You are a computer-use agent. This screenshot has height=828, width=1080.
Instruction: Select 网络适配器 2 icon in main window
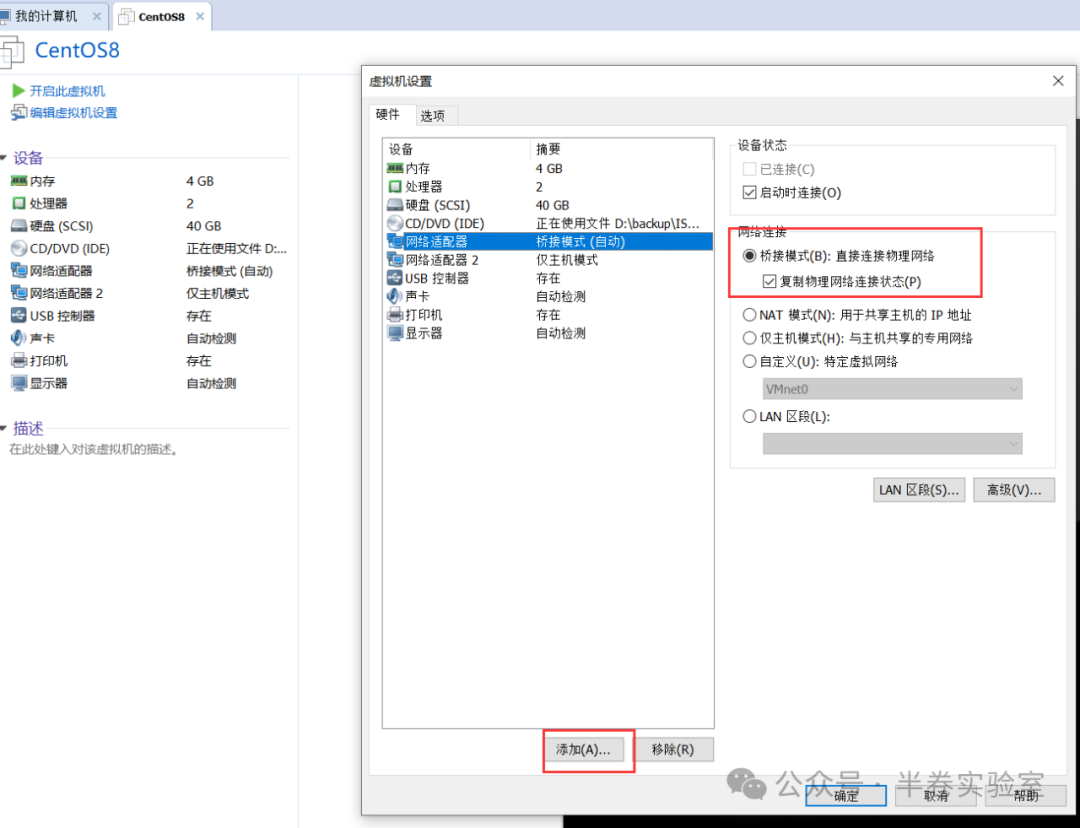click(19, 293)
